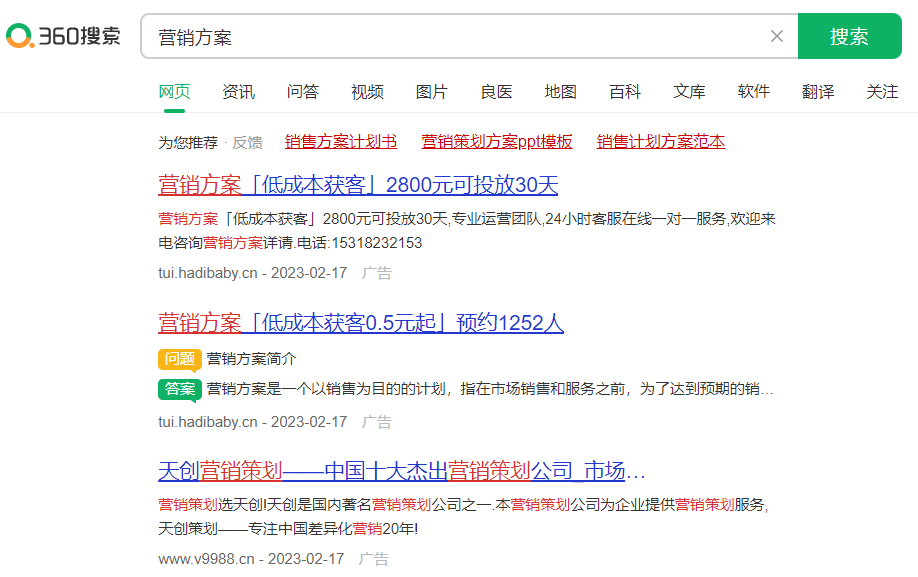Click the tui.hadibaby.cn source link
This screenshot has width=918, height=577.
210,272
